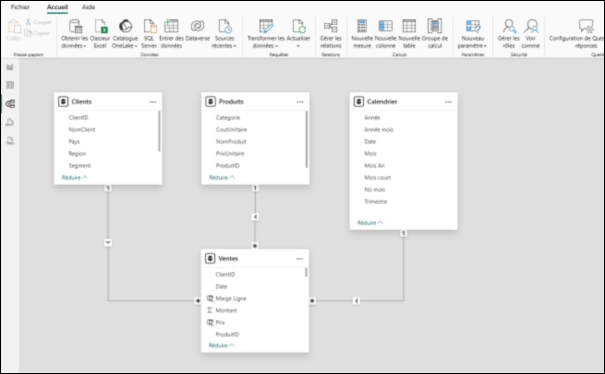Select the Clients table header

coord(108,102)
